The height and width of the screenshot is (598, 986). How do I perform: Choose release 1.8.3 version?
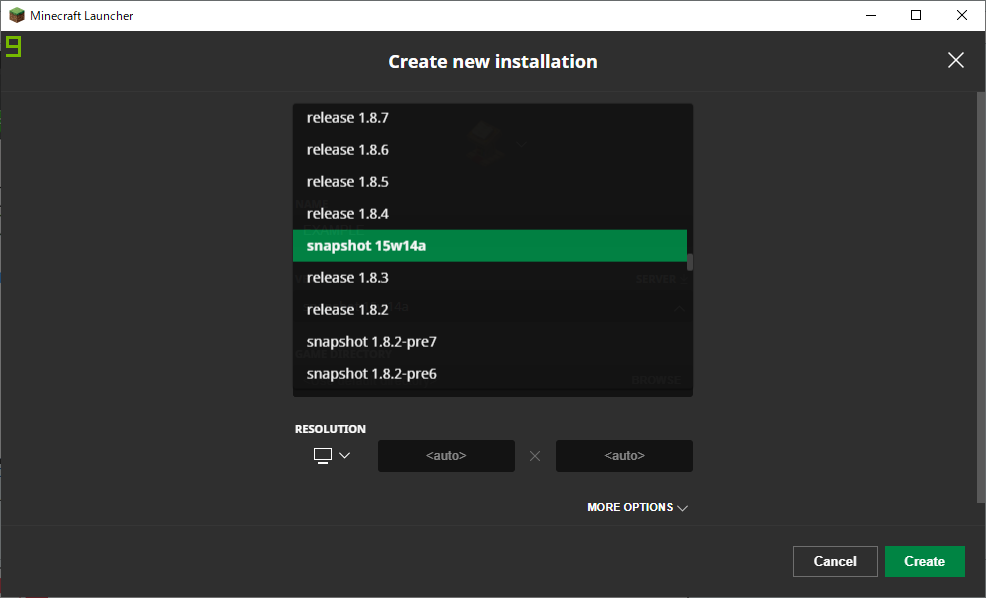coord(490,278)
